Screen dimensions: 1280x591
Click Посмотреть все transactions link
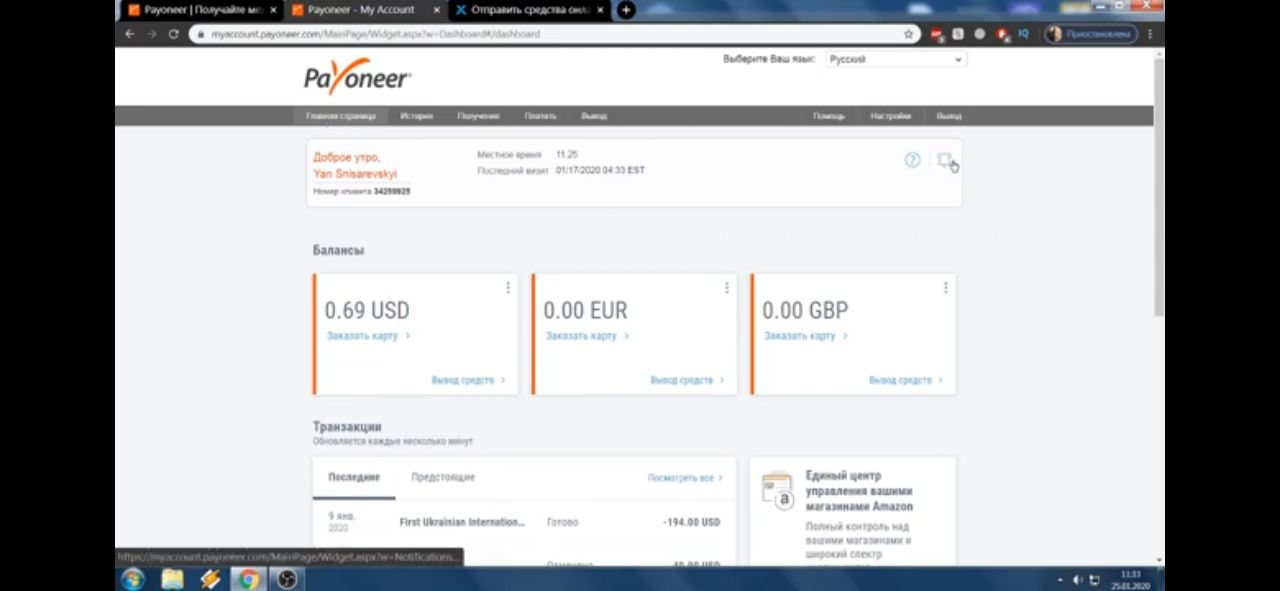click(x=685, y=478)
